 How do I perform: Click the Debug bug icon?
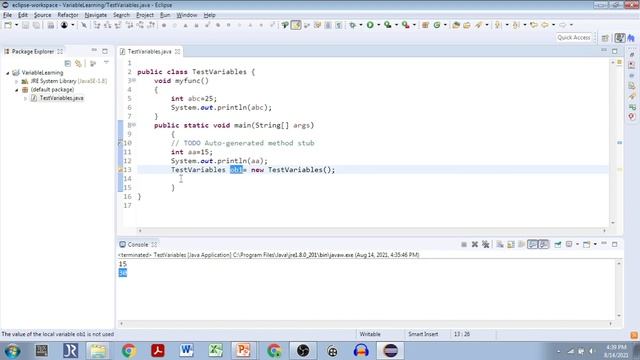(352, 25)
